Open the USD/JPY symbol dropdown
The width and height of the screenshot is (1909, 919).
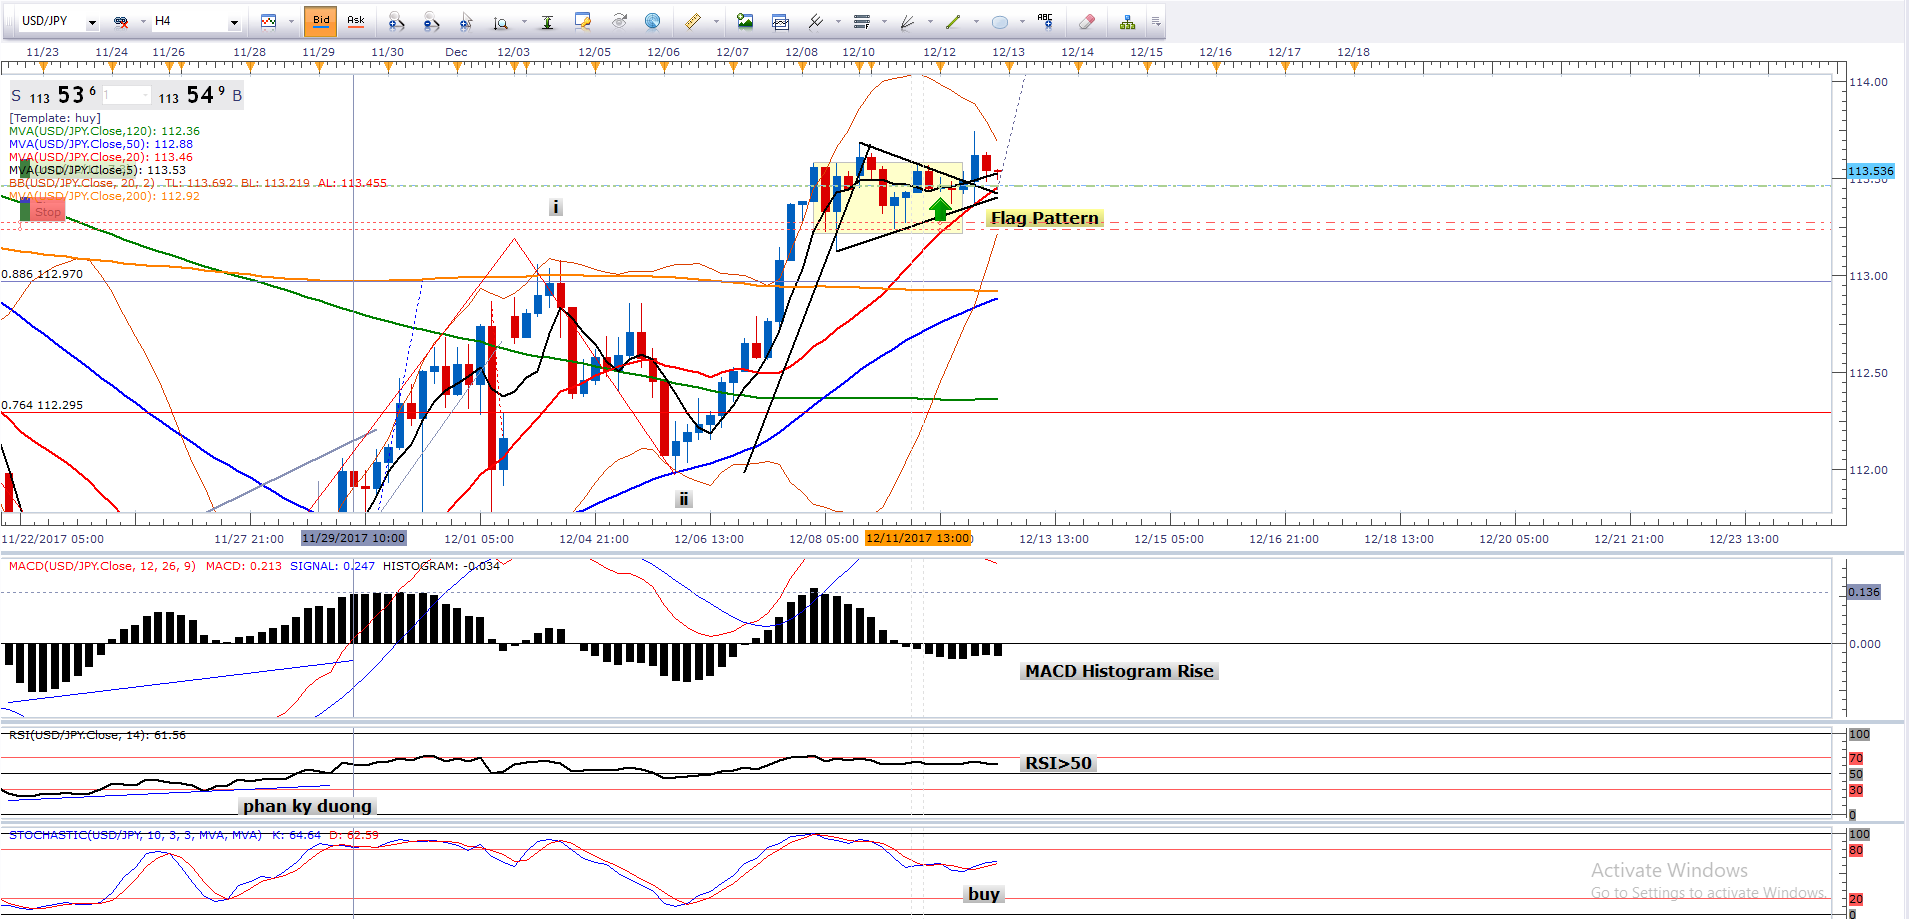point(92,22)
